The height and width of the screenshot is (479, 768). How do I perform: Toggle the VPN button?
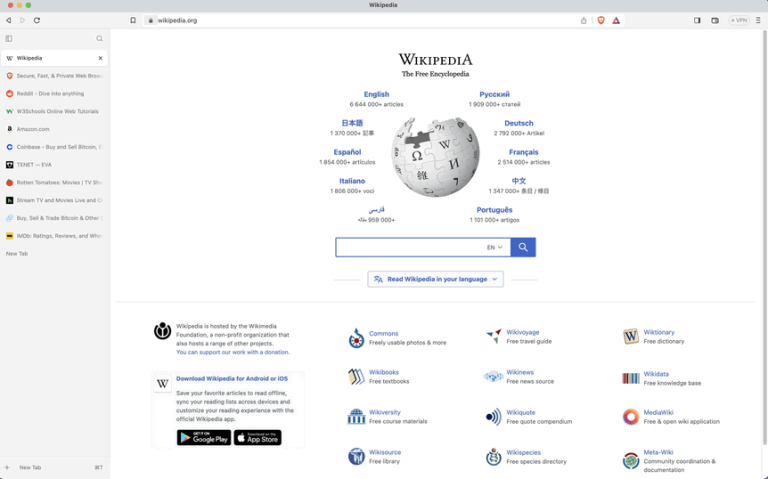pyautogui.click(x=739, y=21)
